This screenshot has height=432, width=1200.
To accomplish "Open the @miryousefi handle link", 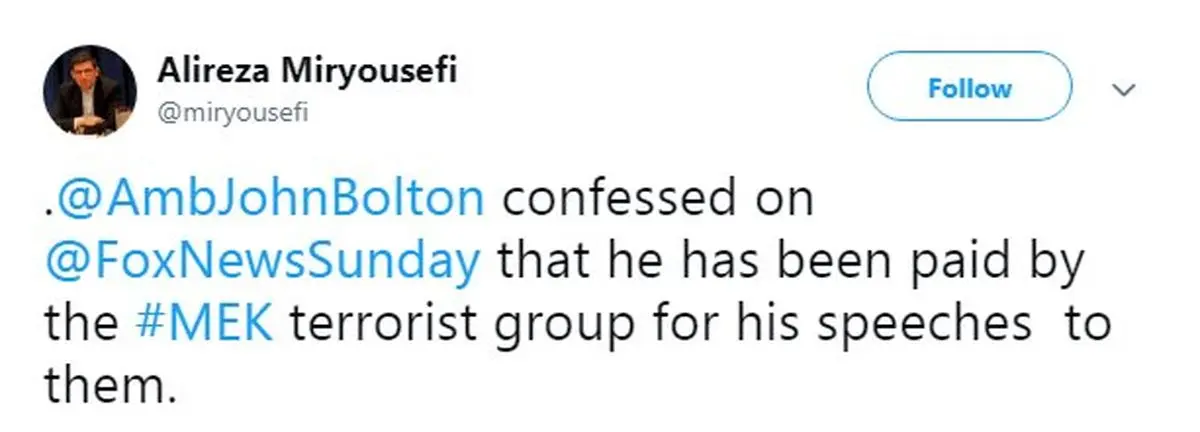I will (x=232, y=113).
